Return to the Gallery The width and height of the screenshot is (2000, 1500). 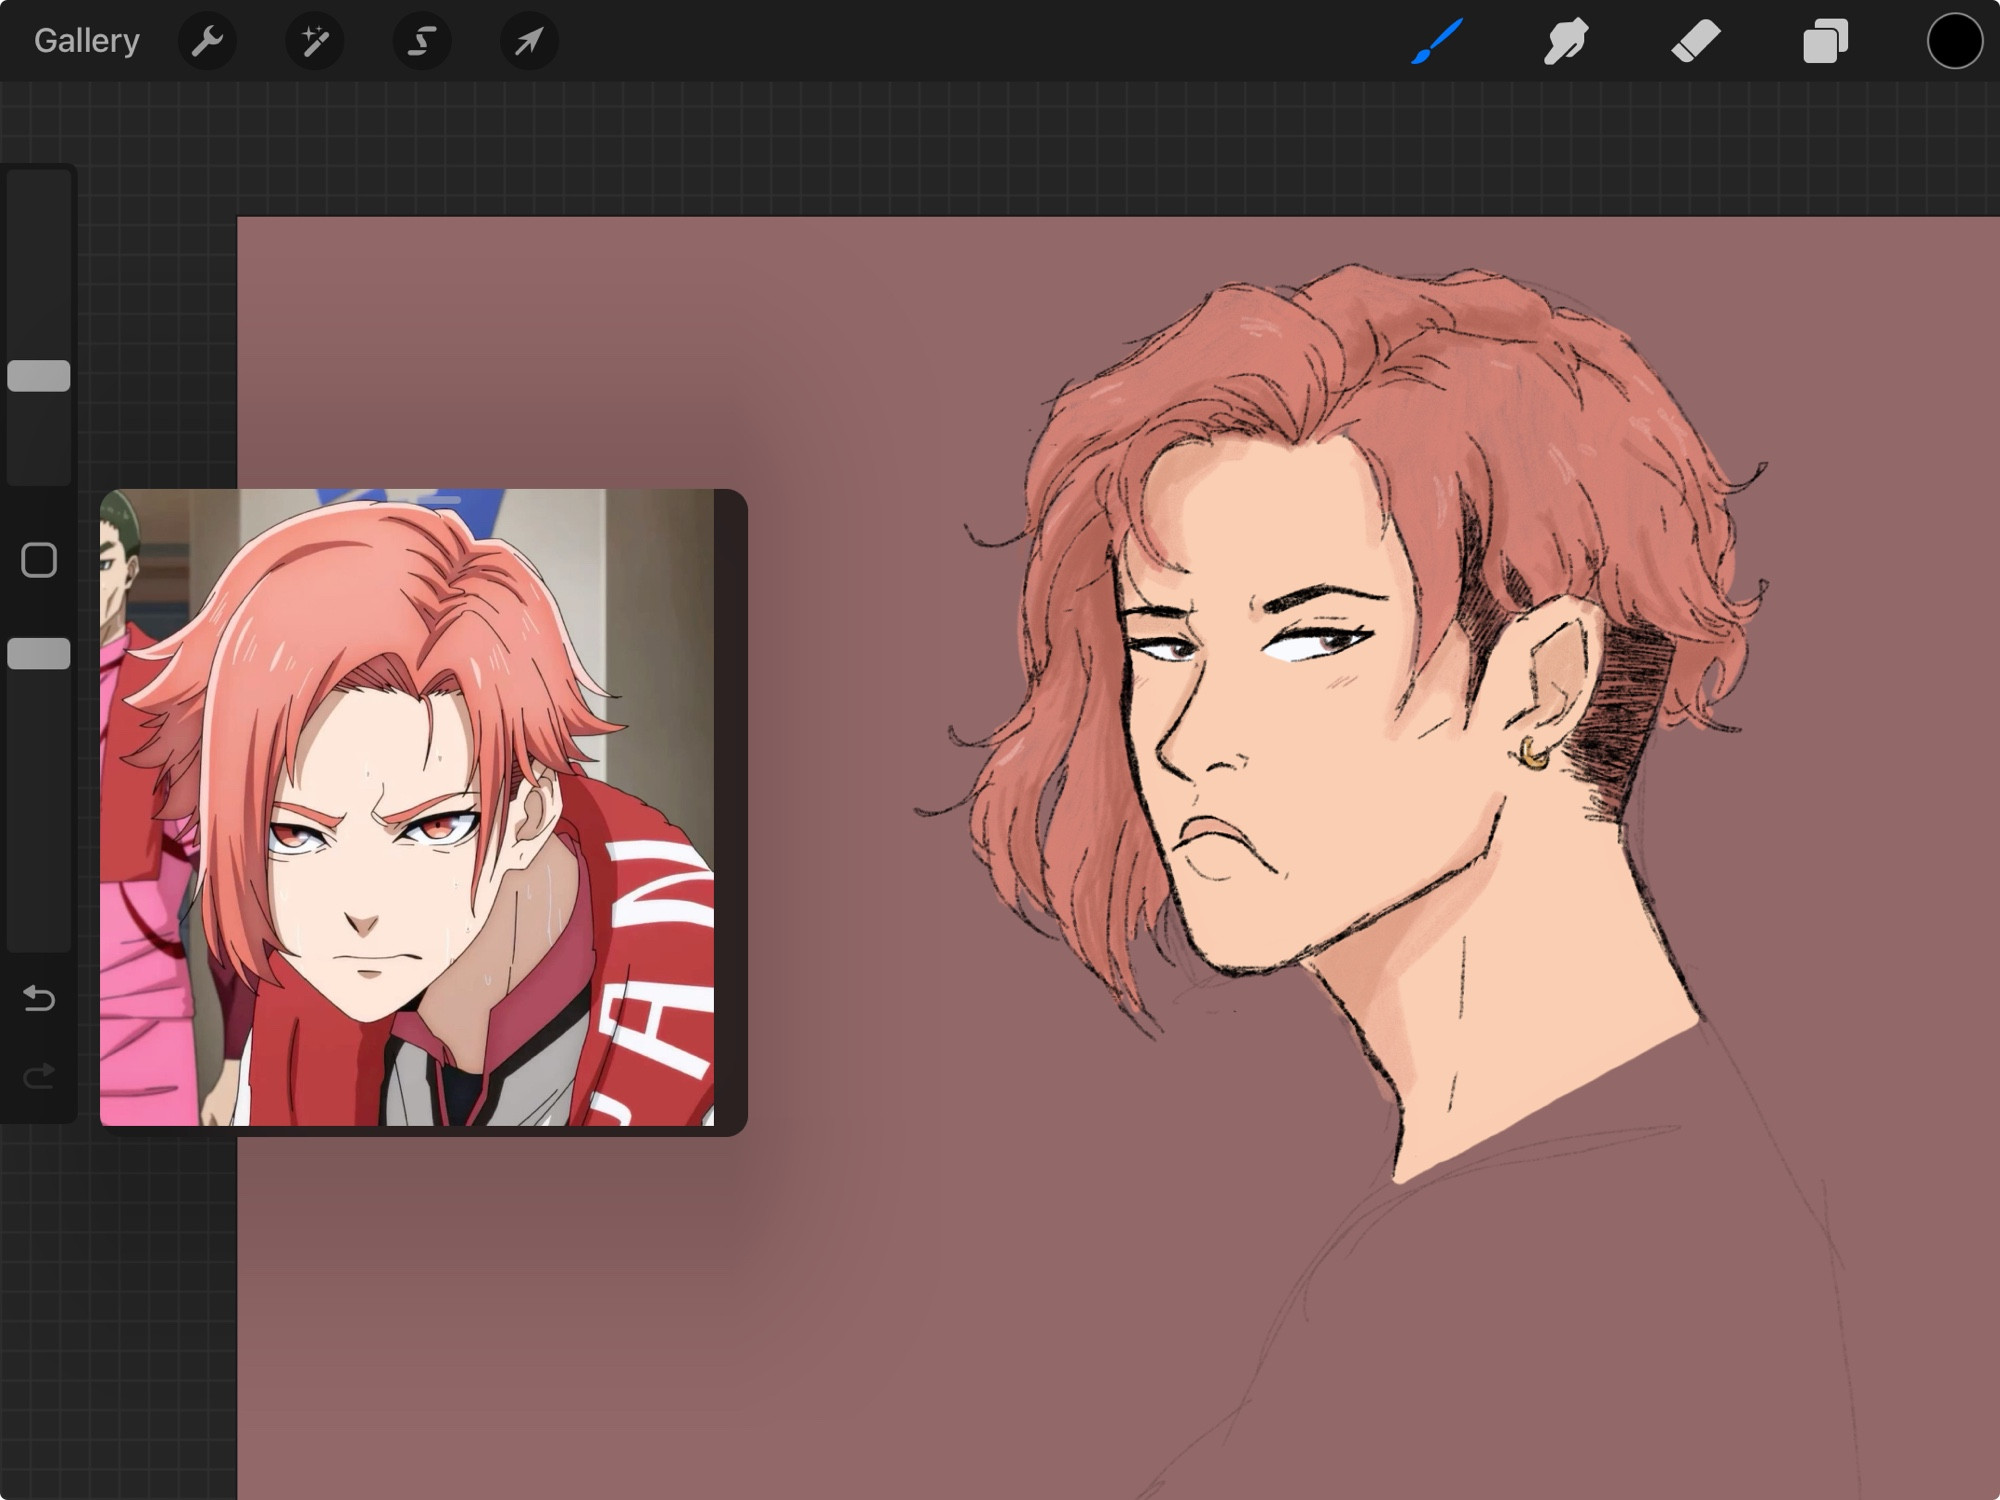coord(86,41)
